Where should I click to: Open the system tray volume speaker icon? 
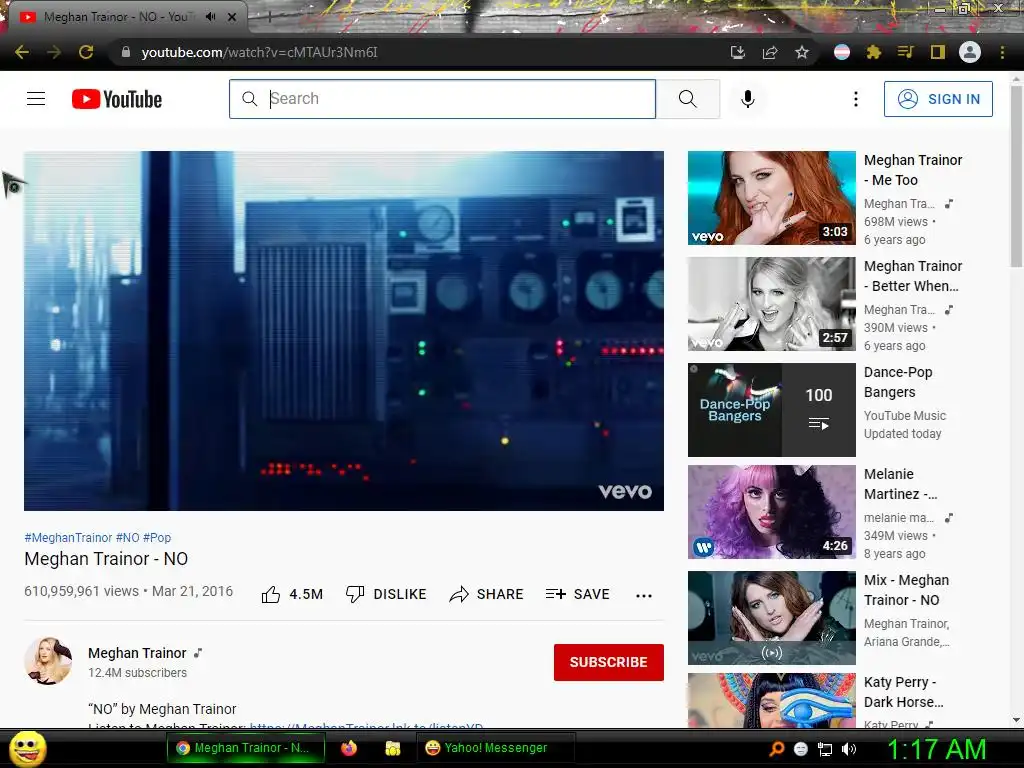click(x=849, y=749)
